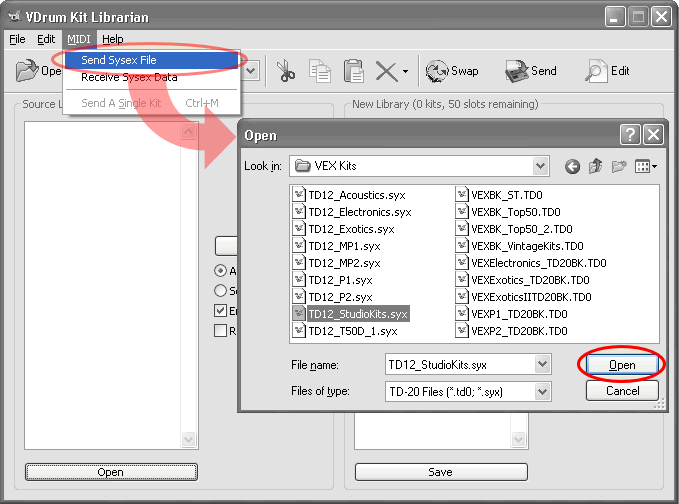This screenshot has height=504, width=679.
Task: Go up one folder level
Action: [x=597, y=166]
